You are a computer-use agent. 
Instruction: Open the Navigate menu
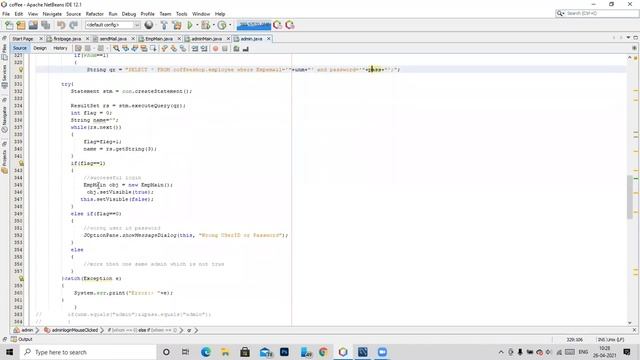pyautogui.click(x=52, y=14)
